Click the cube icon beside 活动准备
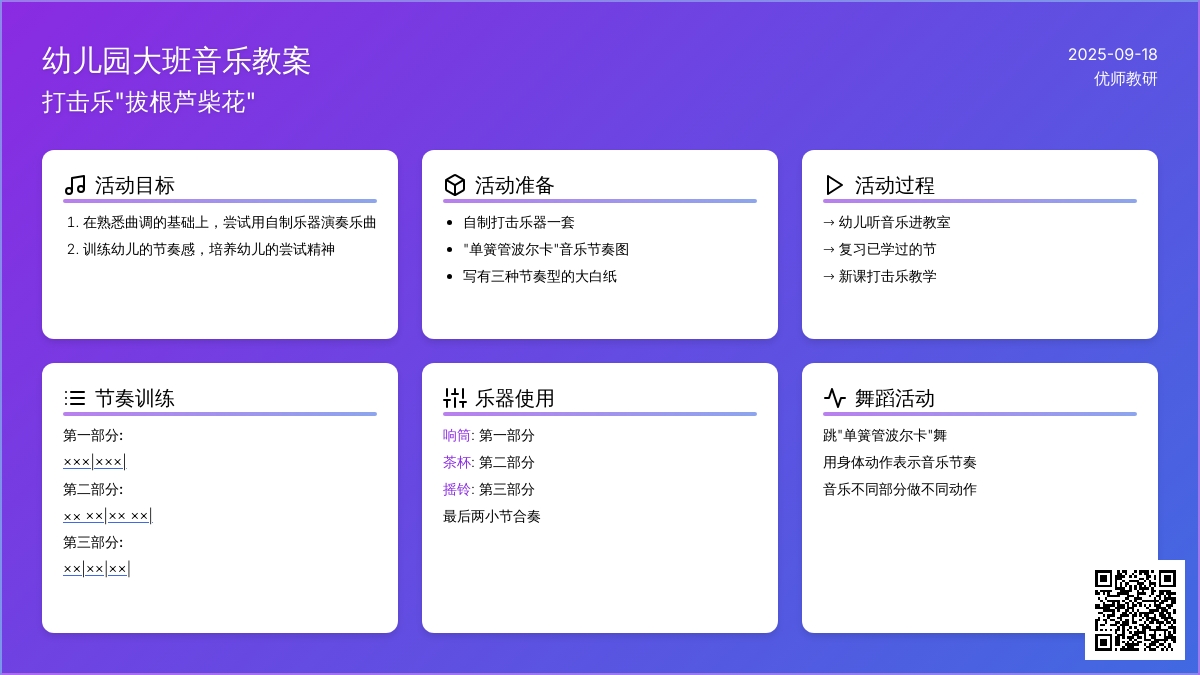1200x675 pixels. pos(455,185)
